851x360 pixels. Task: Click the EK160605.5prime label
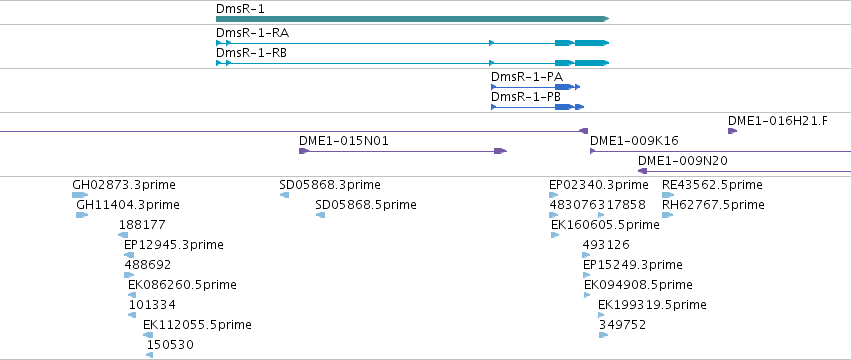tap(605, 225)
